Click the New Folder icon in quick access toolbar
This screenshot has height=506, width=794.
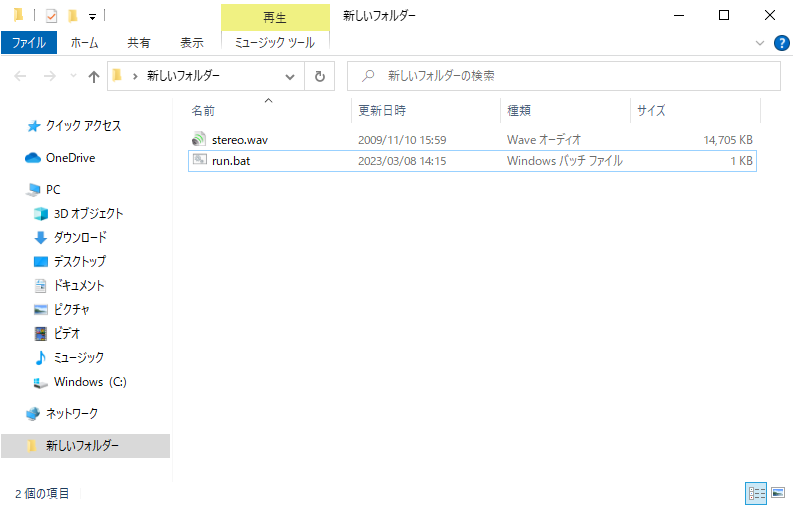[x=73, y=16]
